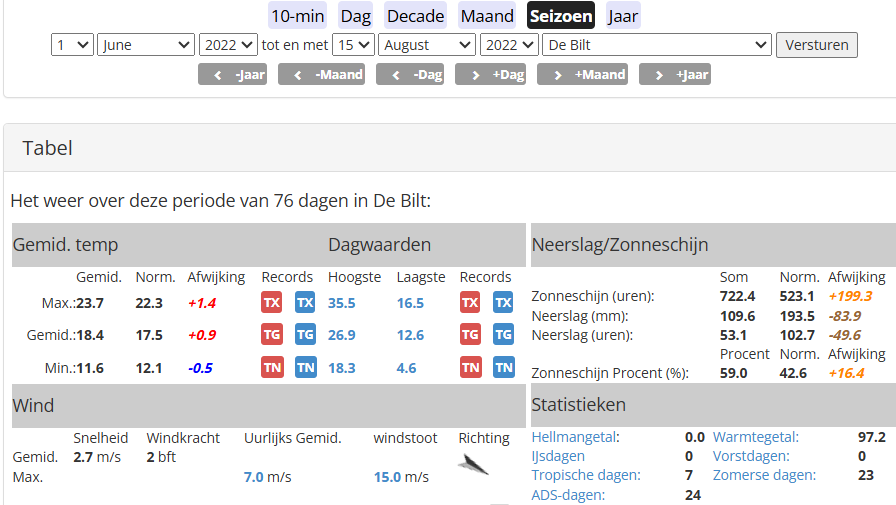Click red TN record icon right of 4.6
The width and height of the screenshot is (896, 505).
click(x=470, y=368)
